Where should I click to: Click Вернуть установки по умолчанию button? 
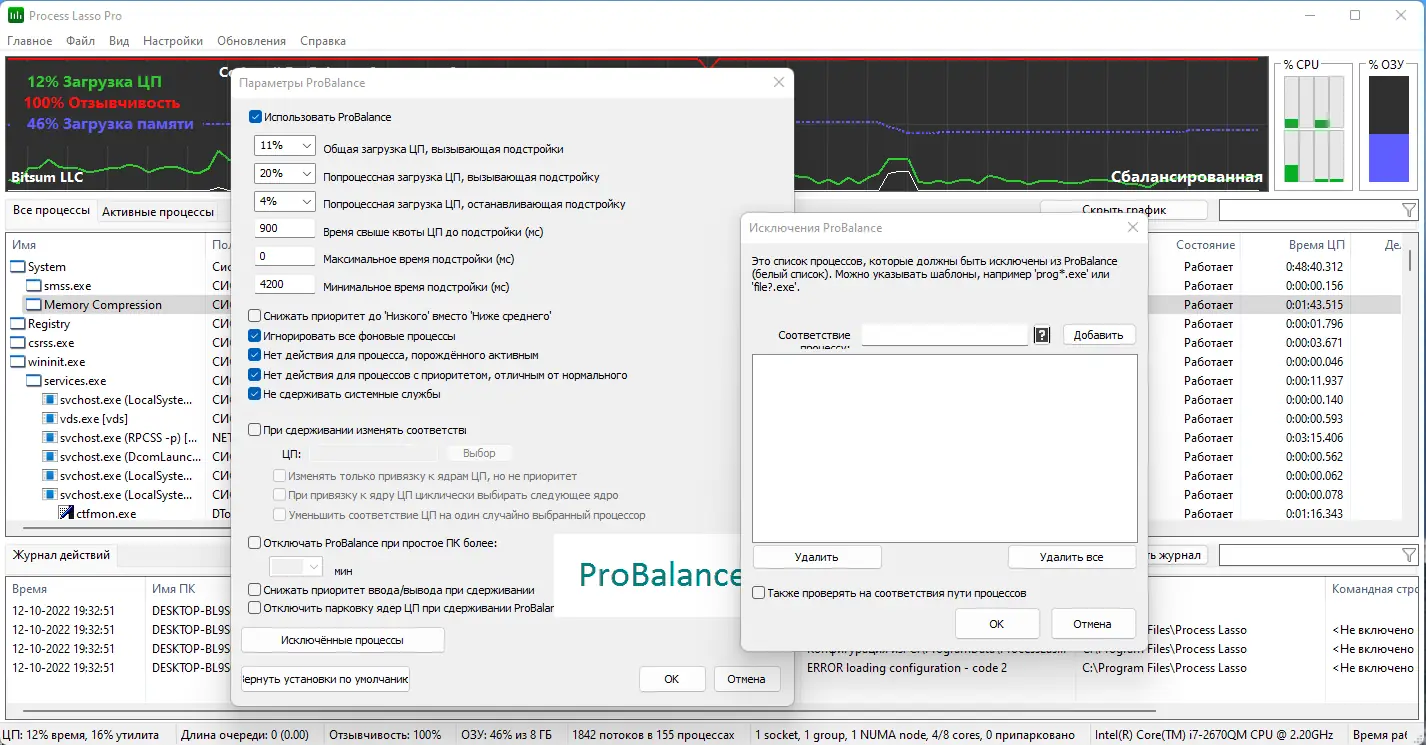(x=326, y=680)
